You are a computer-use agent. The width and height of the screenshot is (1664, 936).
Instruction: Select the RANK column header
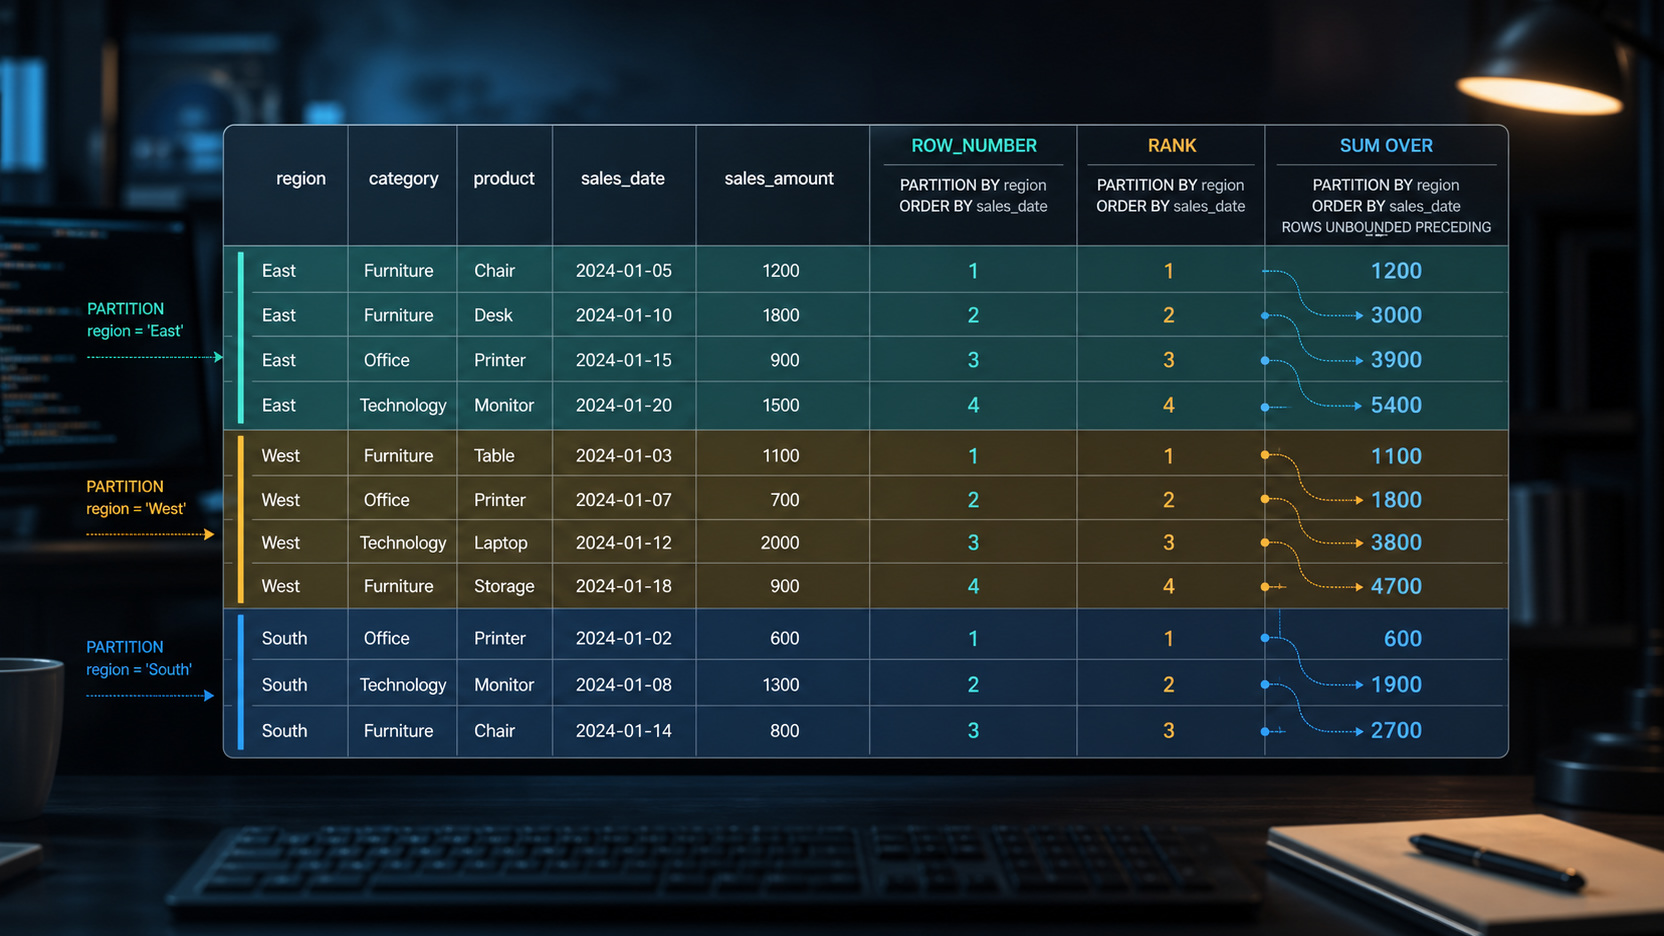click(1172, 146)
